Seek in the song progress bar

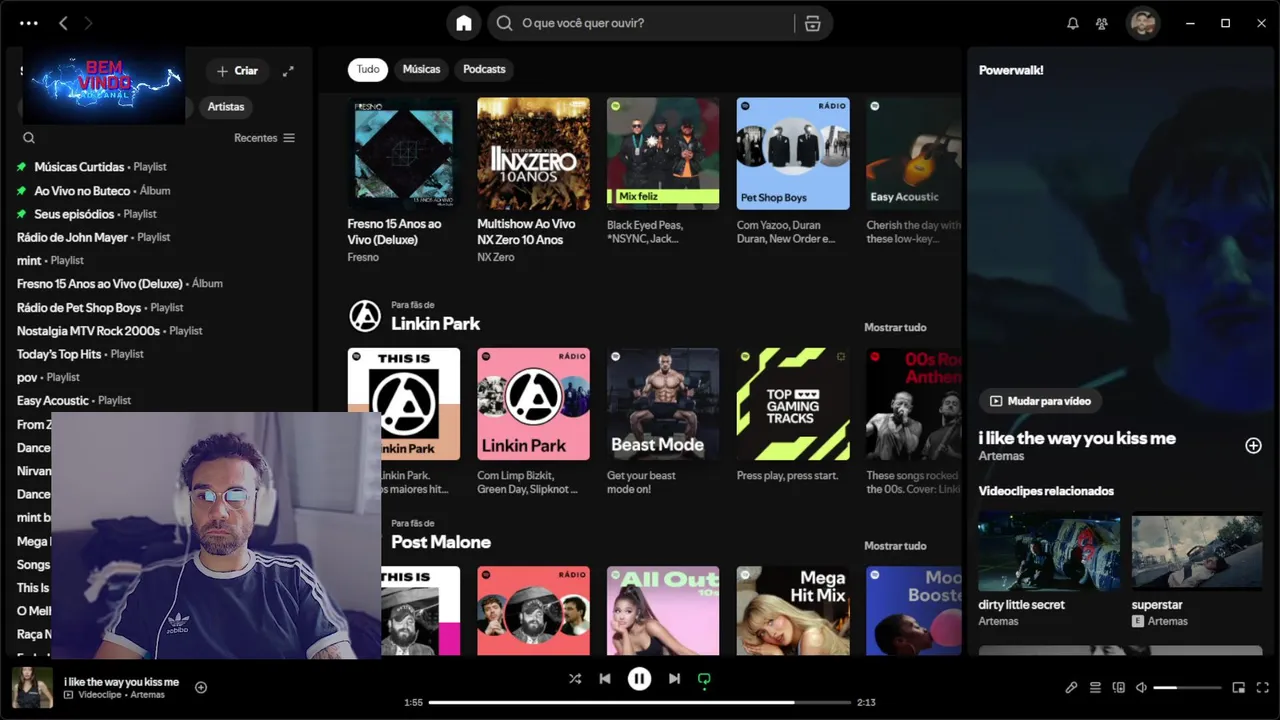click(640, 702)
